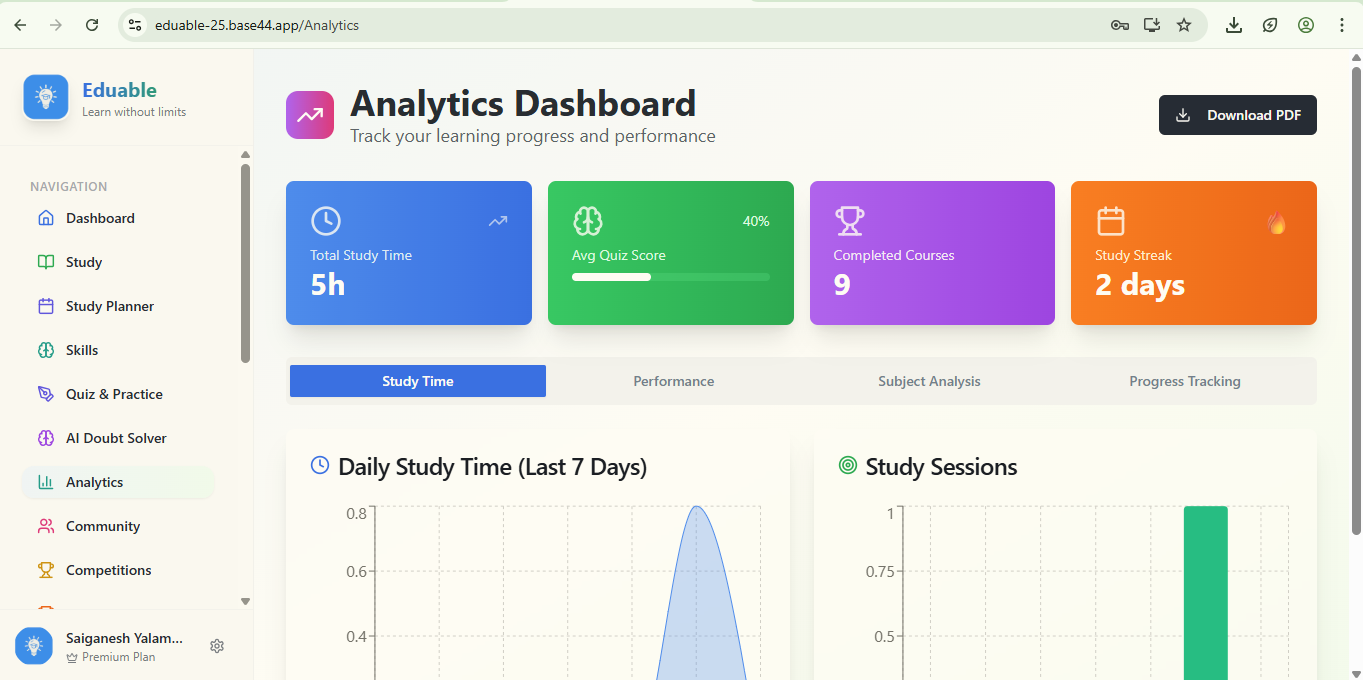Viewport: 1363px width, 680px height.
Task: Open the Progress Tracking tab
Action: tap(1184, 381)
